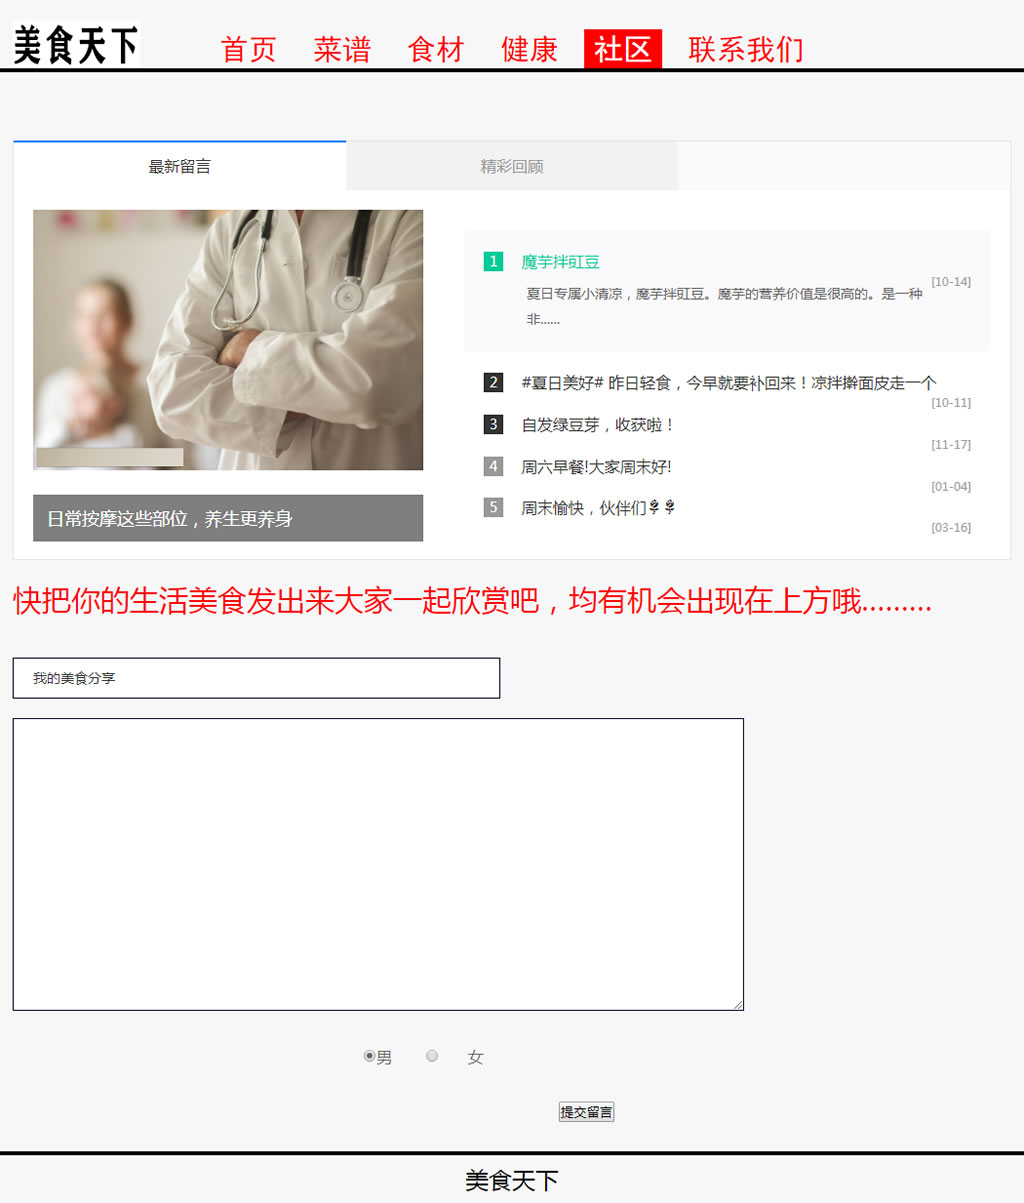Open the 联系我们 page
Image resolution: width=1024 pixels, height=1203 pixels.
pyautogui.click(x=745, y=49)
